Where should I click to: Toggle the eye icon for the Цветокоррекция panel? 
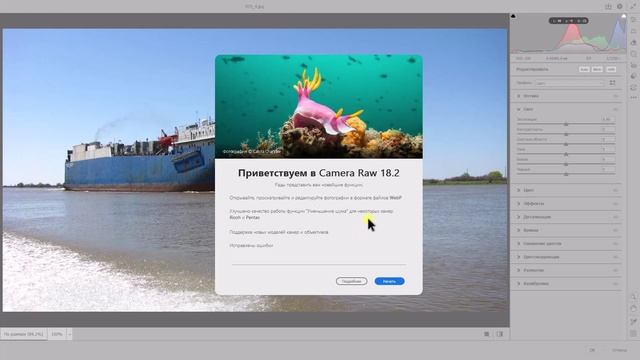(x=615, y=257)
